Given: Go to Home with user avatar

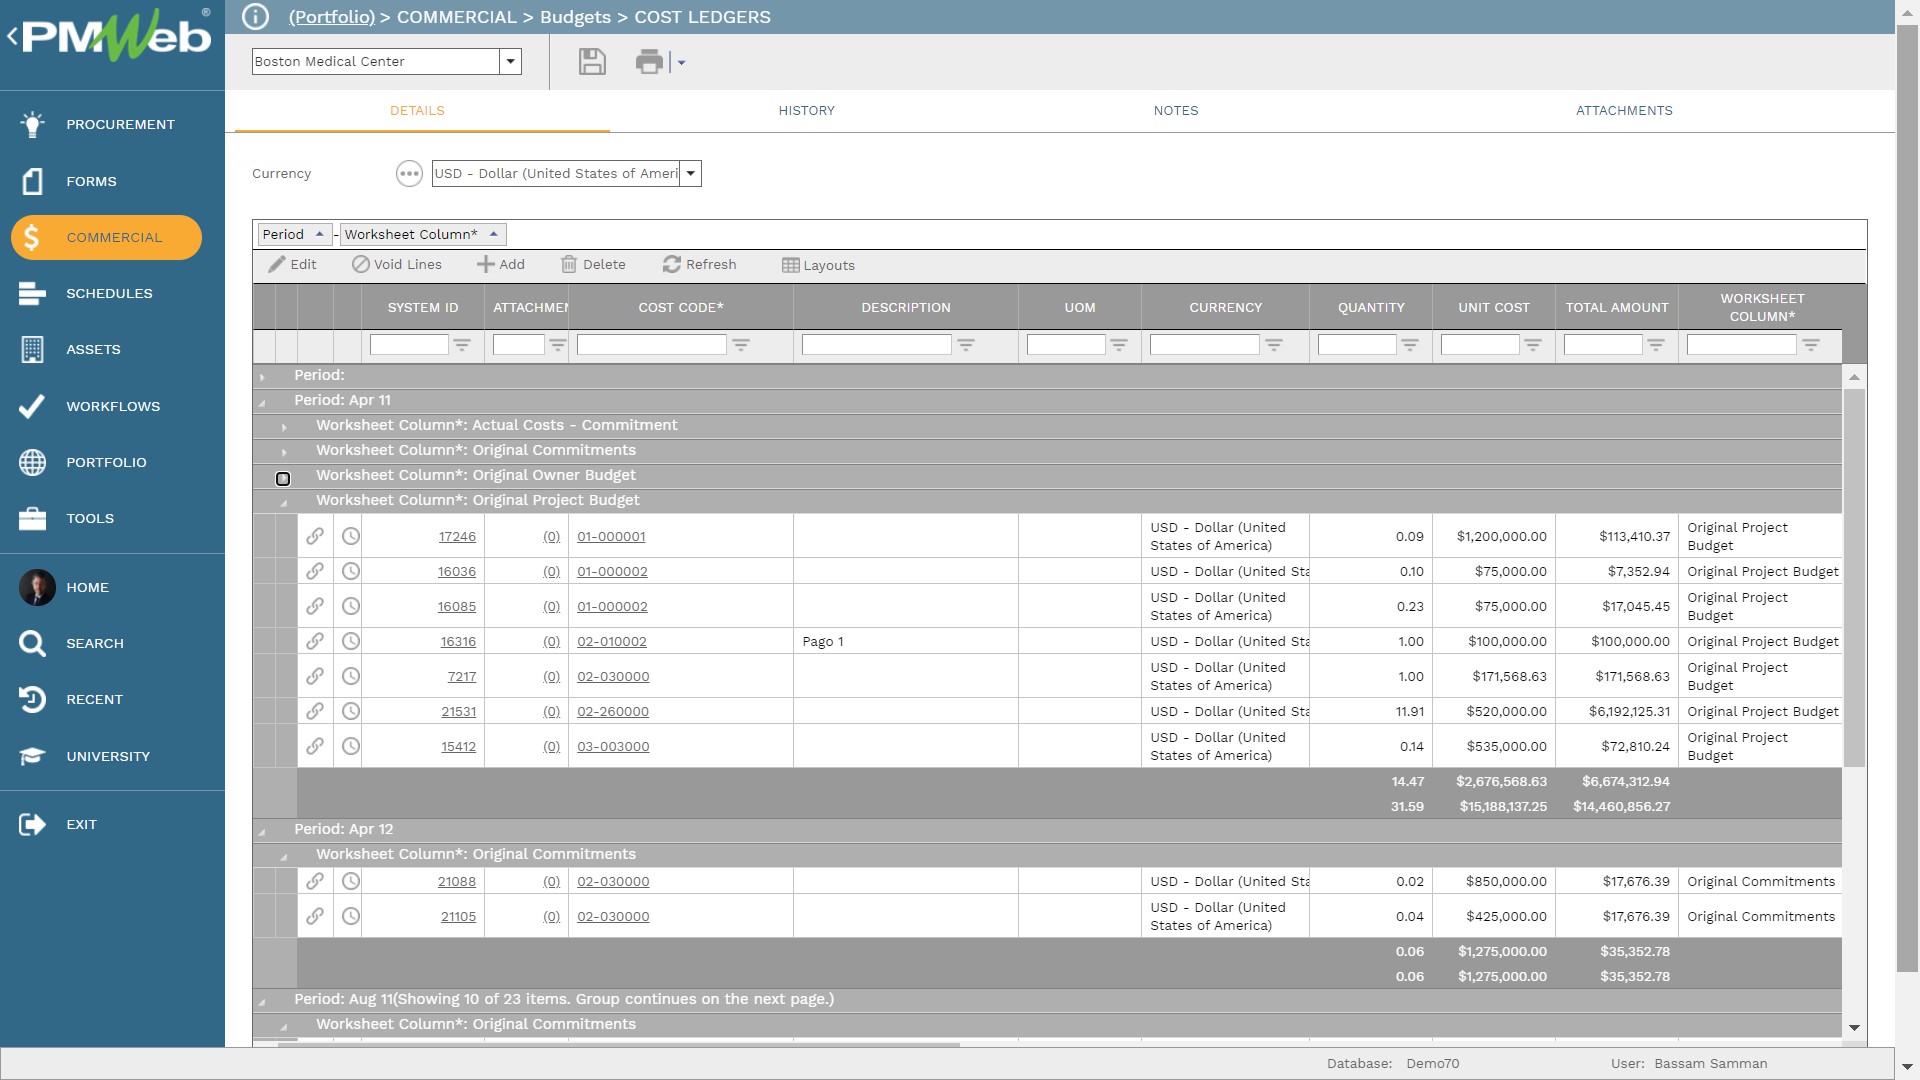Looking at the screenshot, I should tap(37, 587).
